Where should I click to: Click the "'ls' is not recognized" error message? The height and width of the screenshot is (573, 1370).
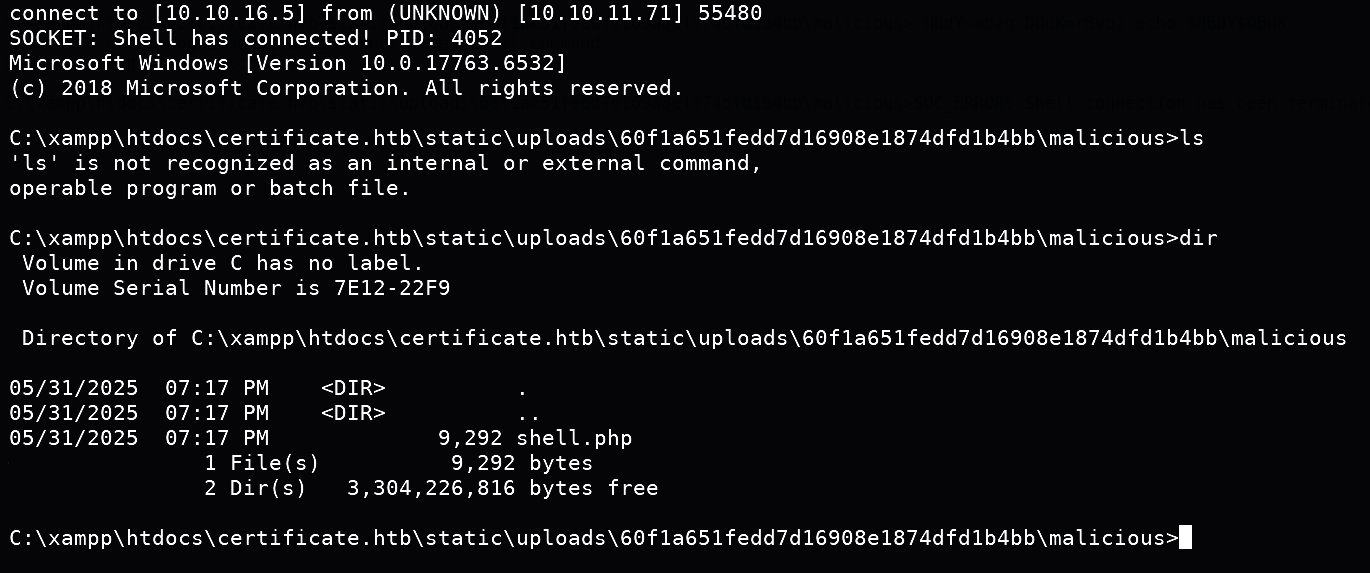(x=385, y=163)
